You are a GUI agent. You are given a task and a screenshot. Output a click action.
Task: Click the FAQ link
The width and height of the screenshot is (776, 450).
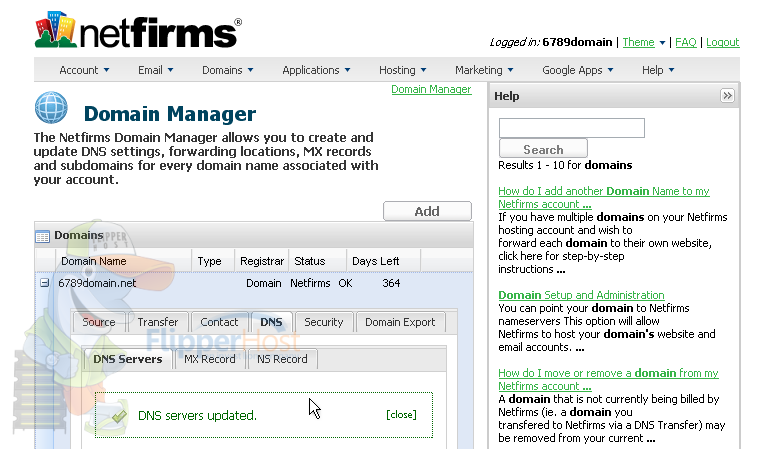pyautogui.click(x=685, y=43)
